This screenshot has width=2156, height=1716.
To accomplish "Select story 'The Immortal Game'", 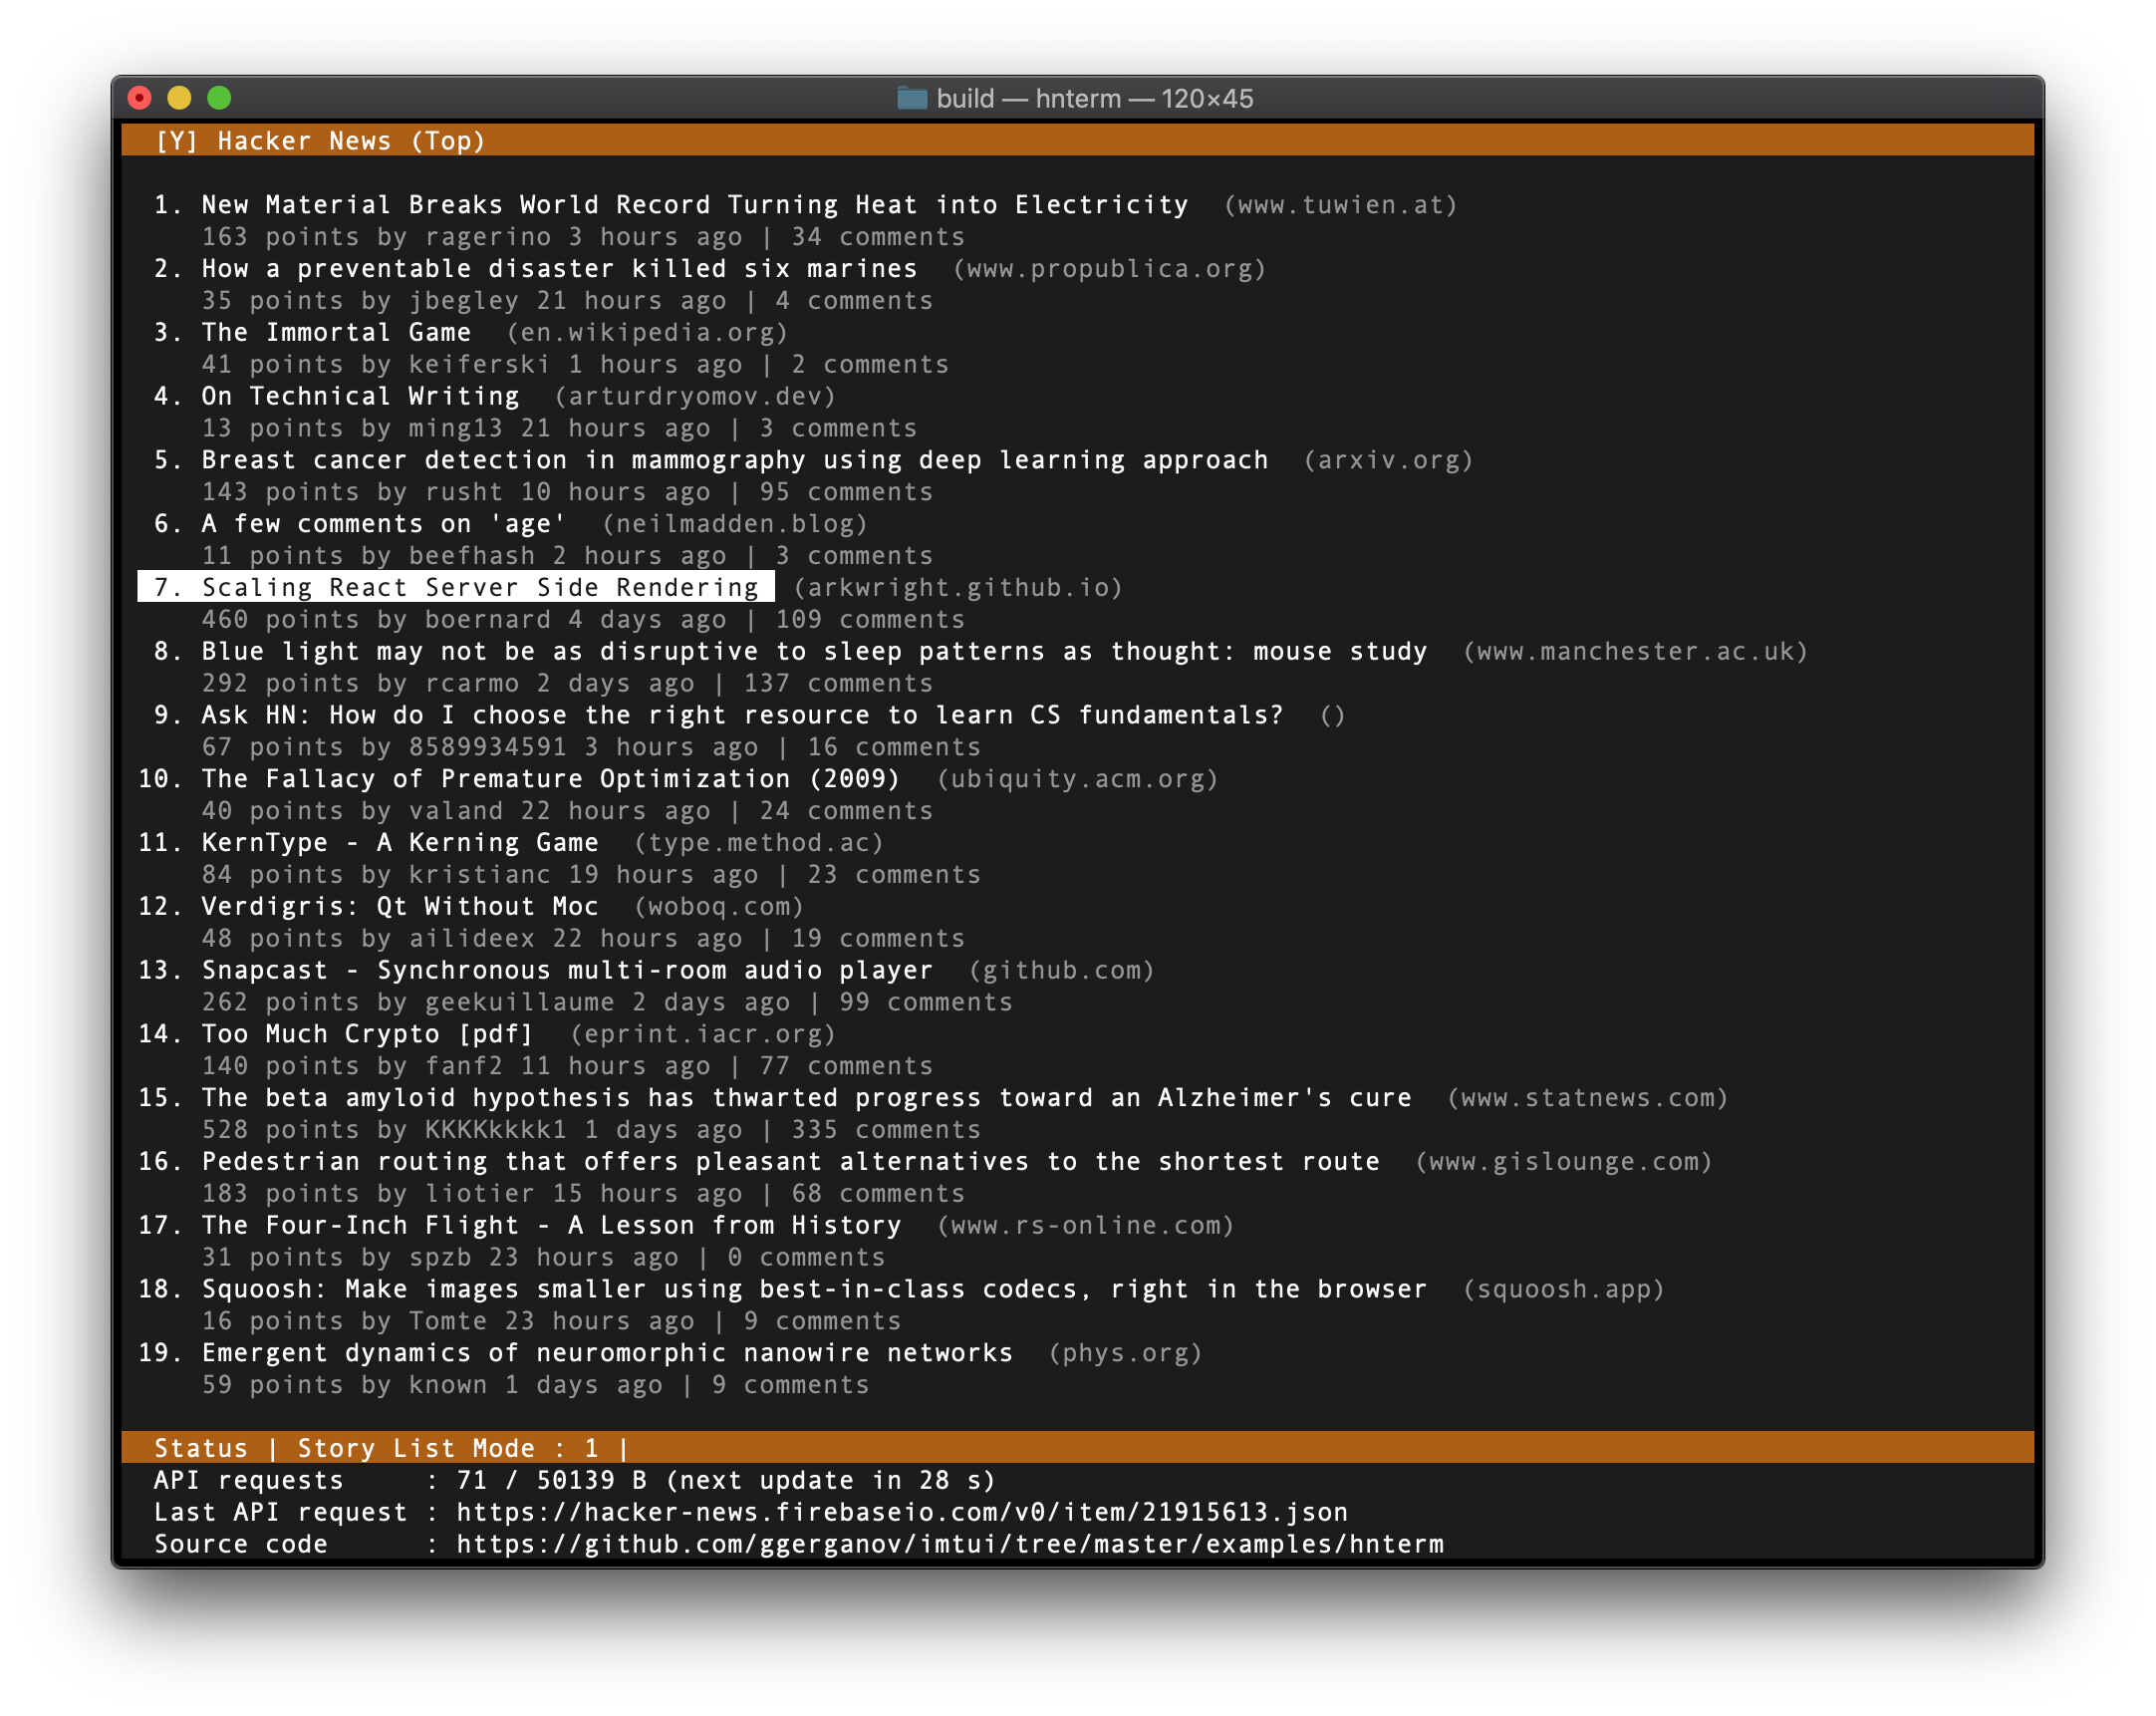I will [336, 333].
